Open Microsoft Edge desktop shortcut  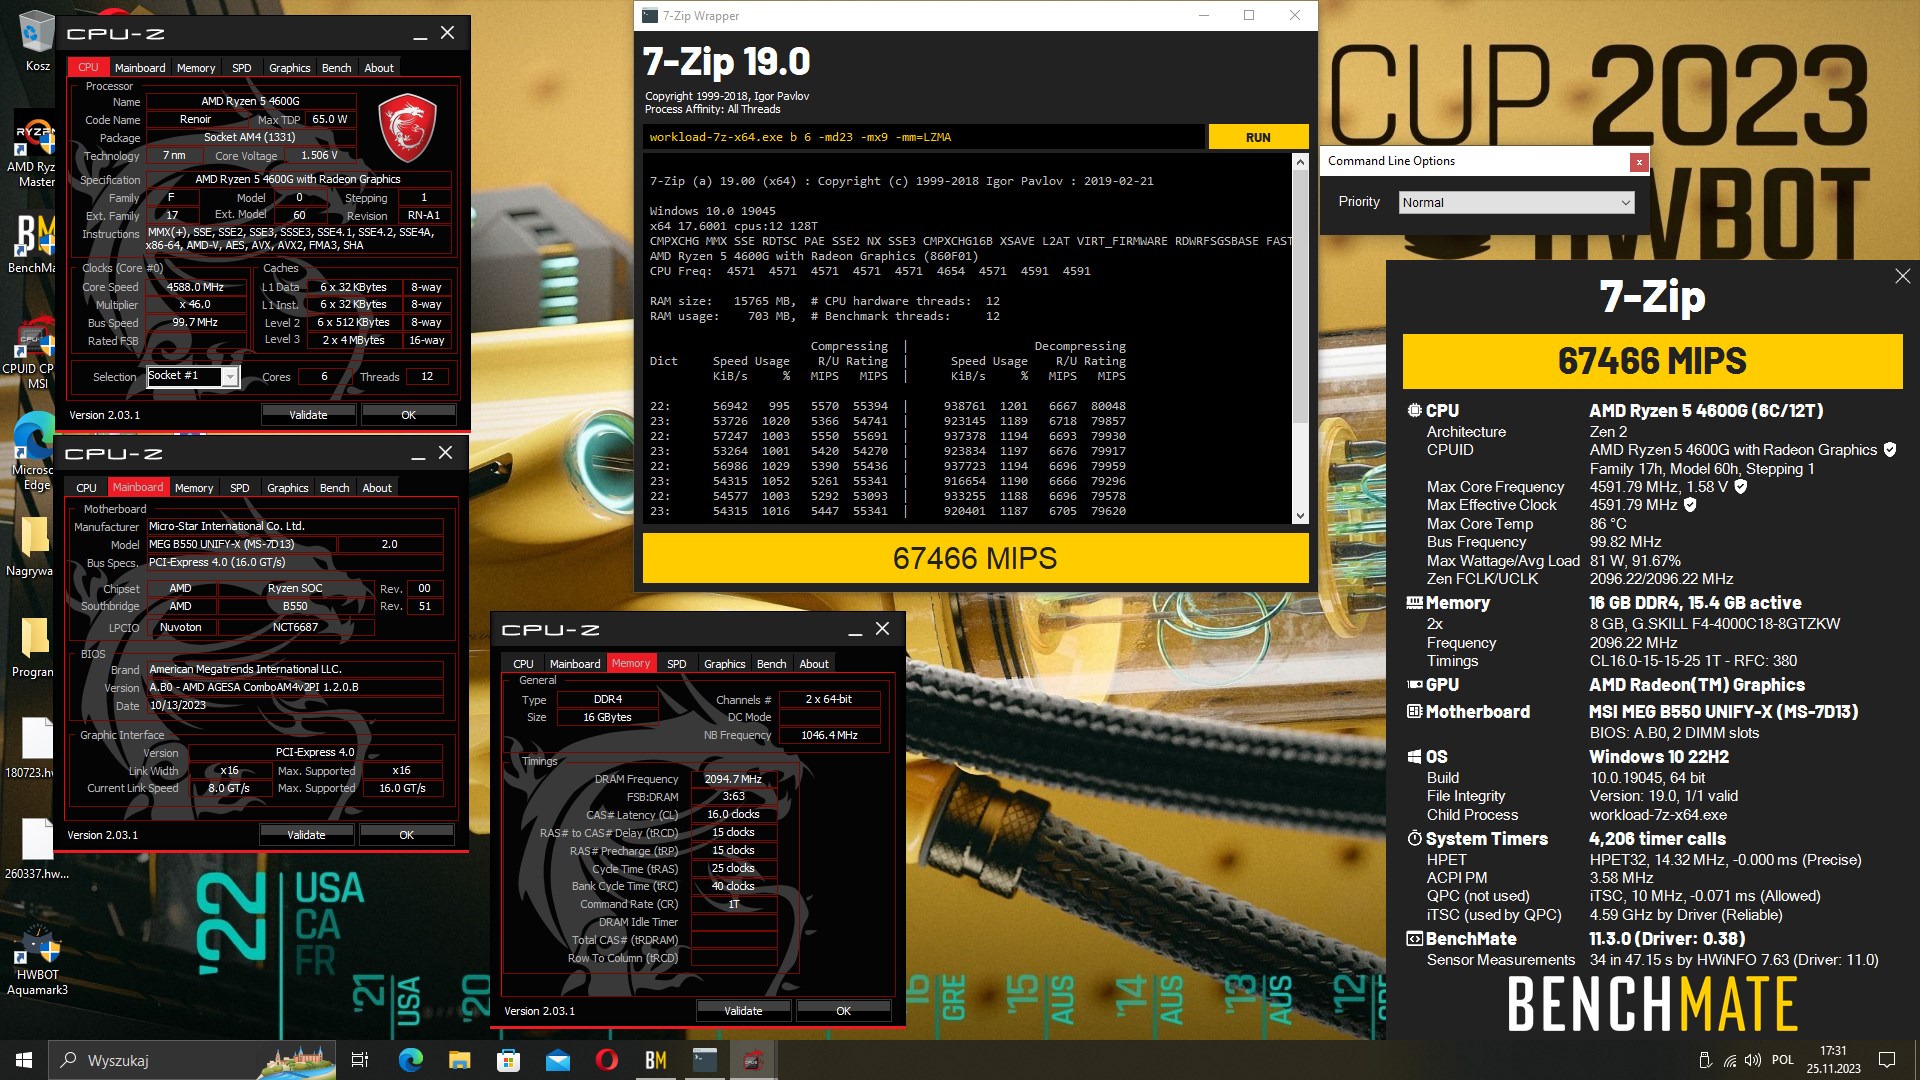click(37, 452)
